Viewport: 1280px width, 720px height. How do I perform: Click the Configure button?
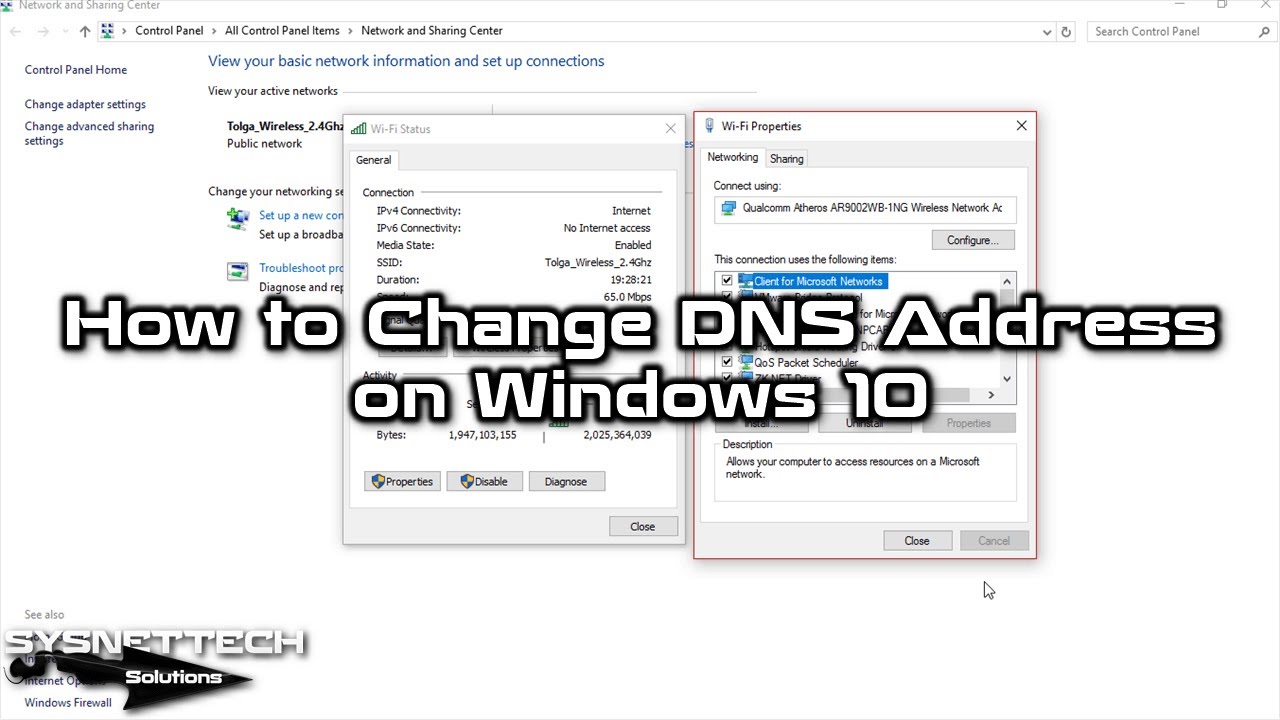pos(973,240)
